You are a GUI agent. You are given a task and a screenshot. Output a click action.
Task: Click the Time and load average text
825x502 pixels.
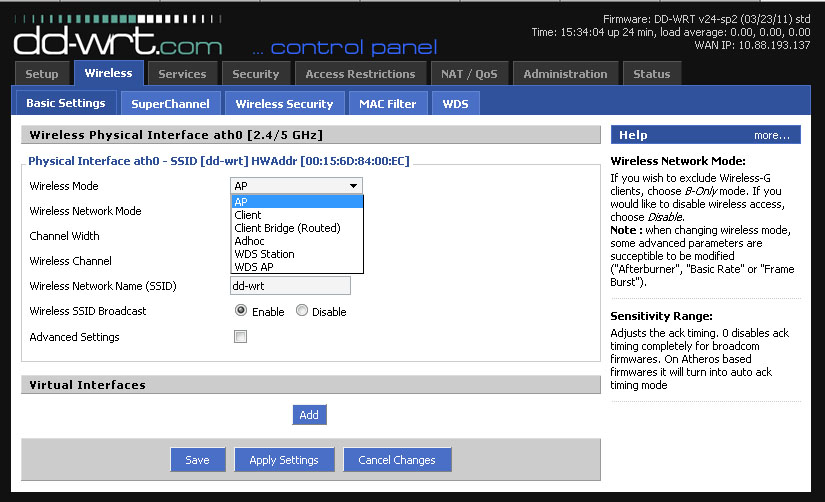pos(671,32)
